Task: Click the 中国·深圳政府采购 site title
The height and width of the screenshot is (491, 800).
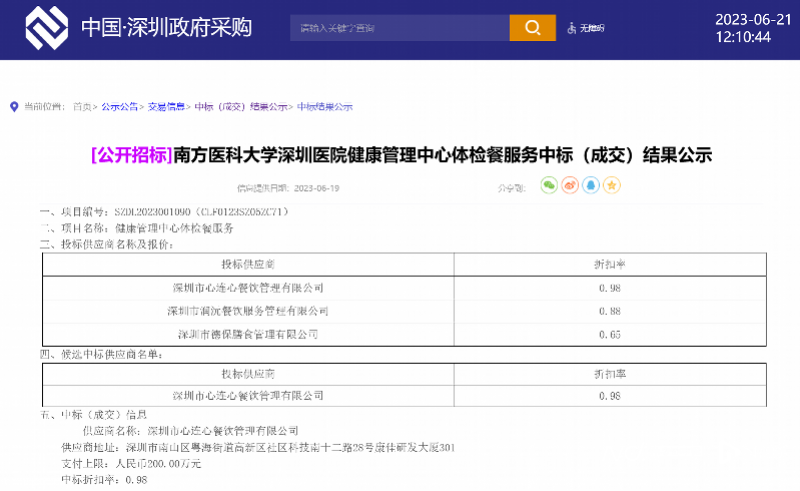Action: (166, 28)
